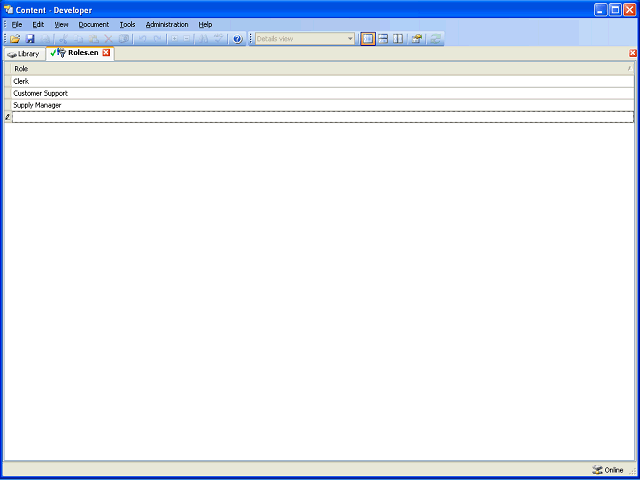Viewport: 640px width, 480px height.
Task: Click the row selector beside Supply Manager
Action: point(8,105)
